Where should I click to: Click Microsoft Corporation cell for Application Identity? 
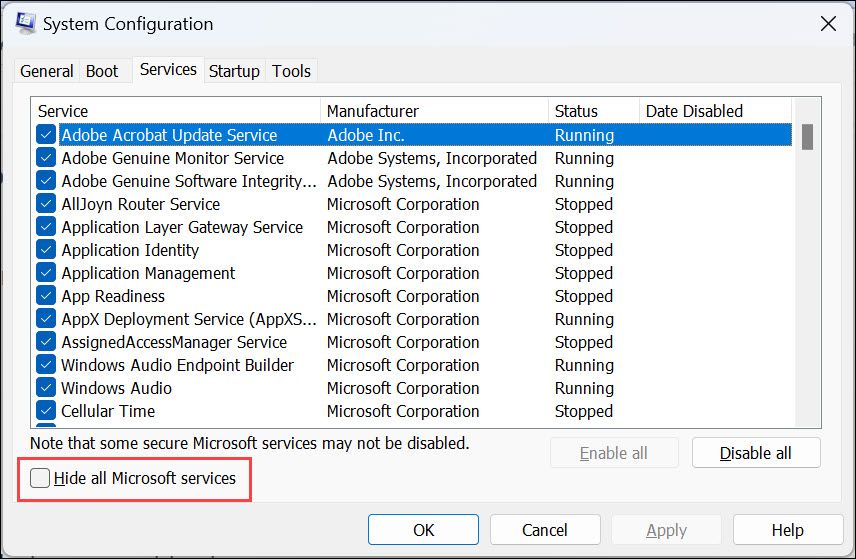(403, 249)
